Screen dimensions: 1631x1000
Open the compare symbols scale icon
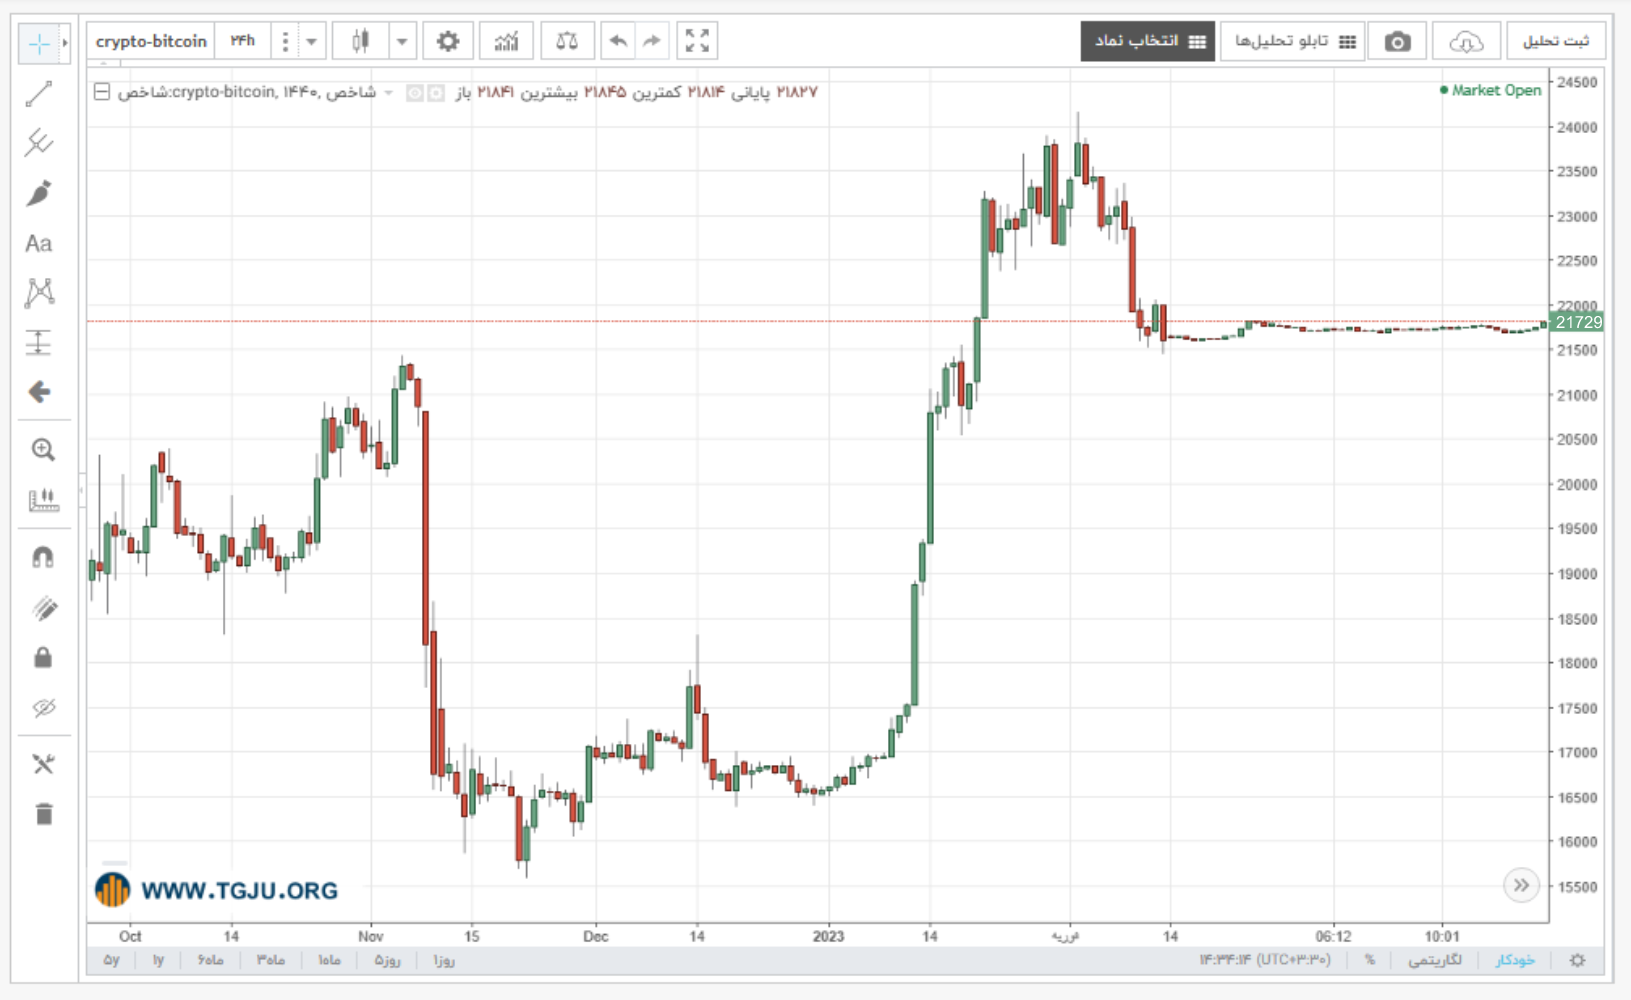tap(567, 41)
